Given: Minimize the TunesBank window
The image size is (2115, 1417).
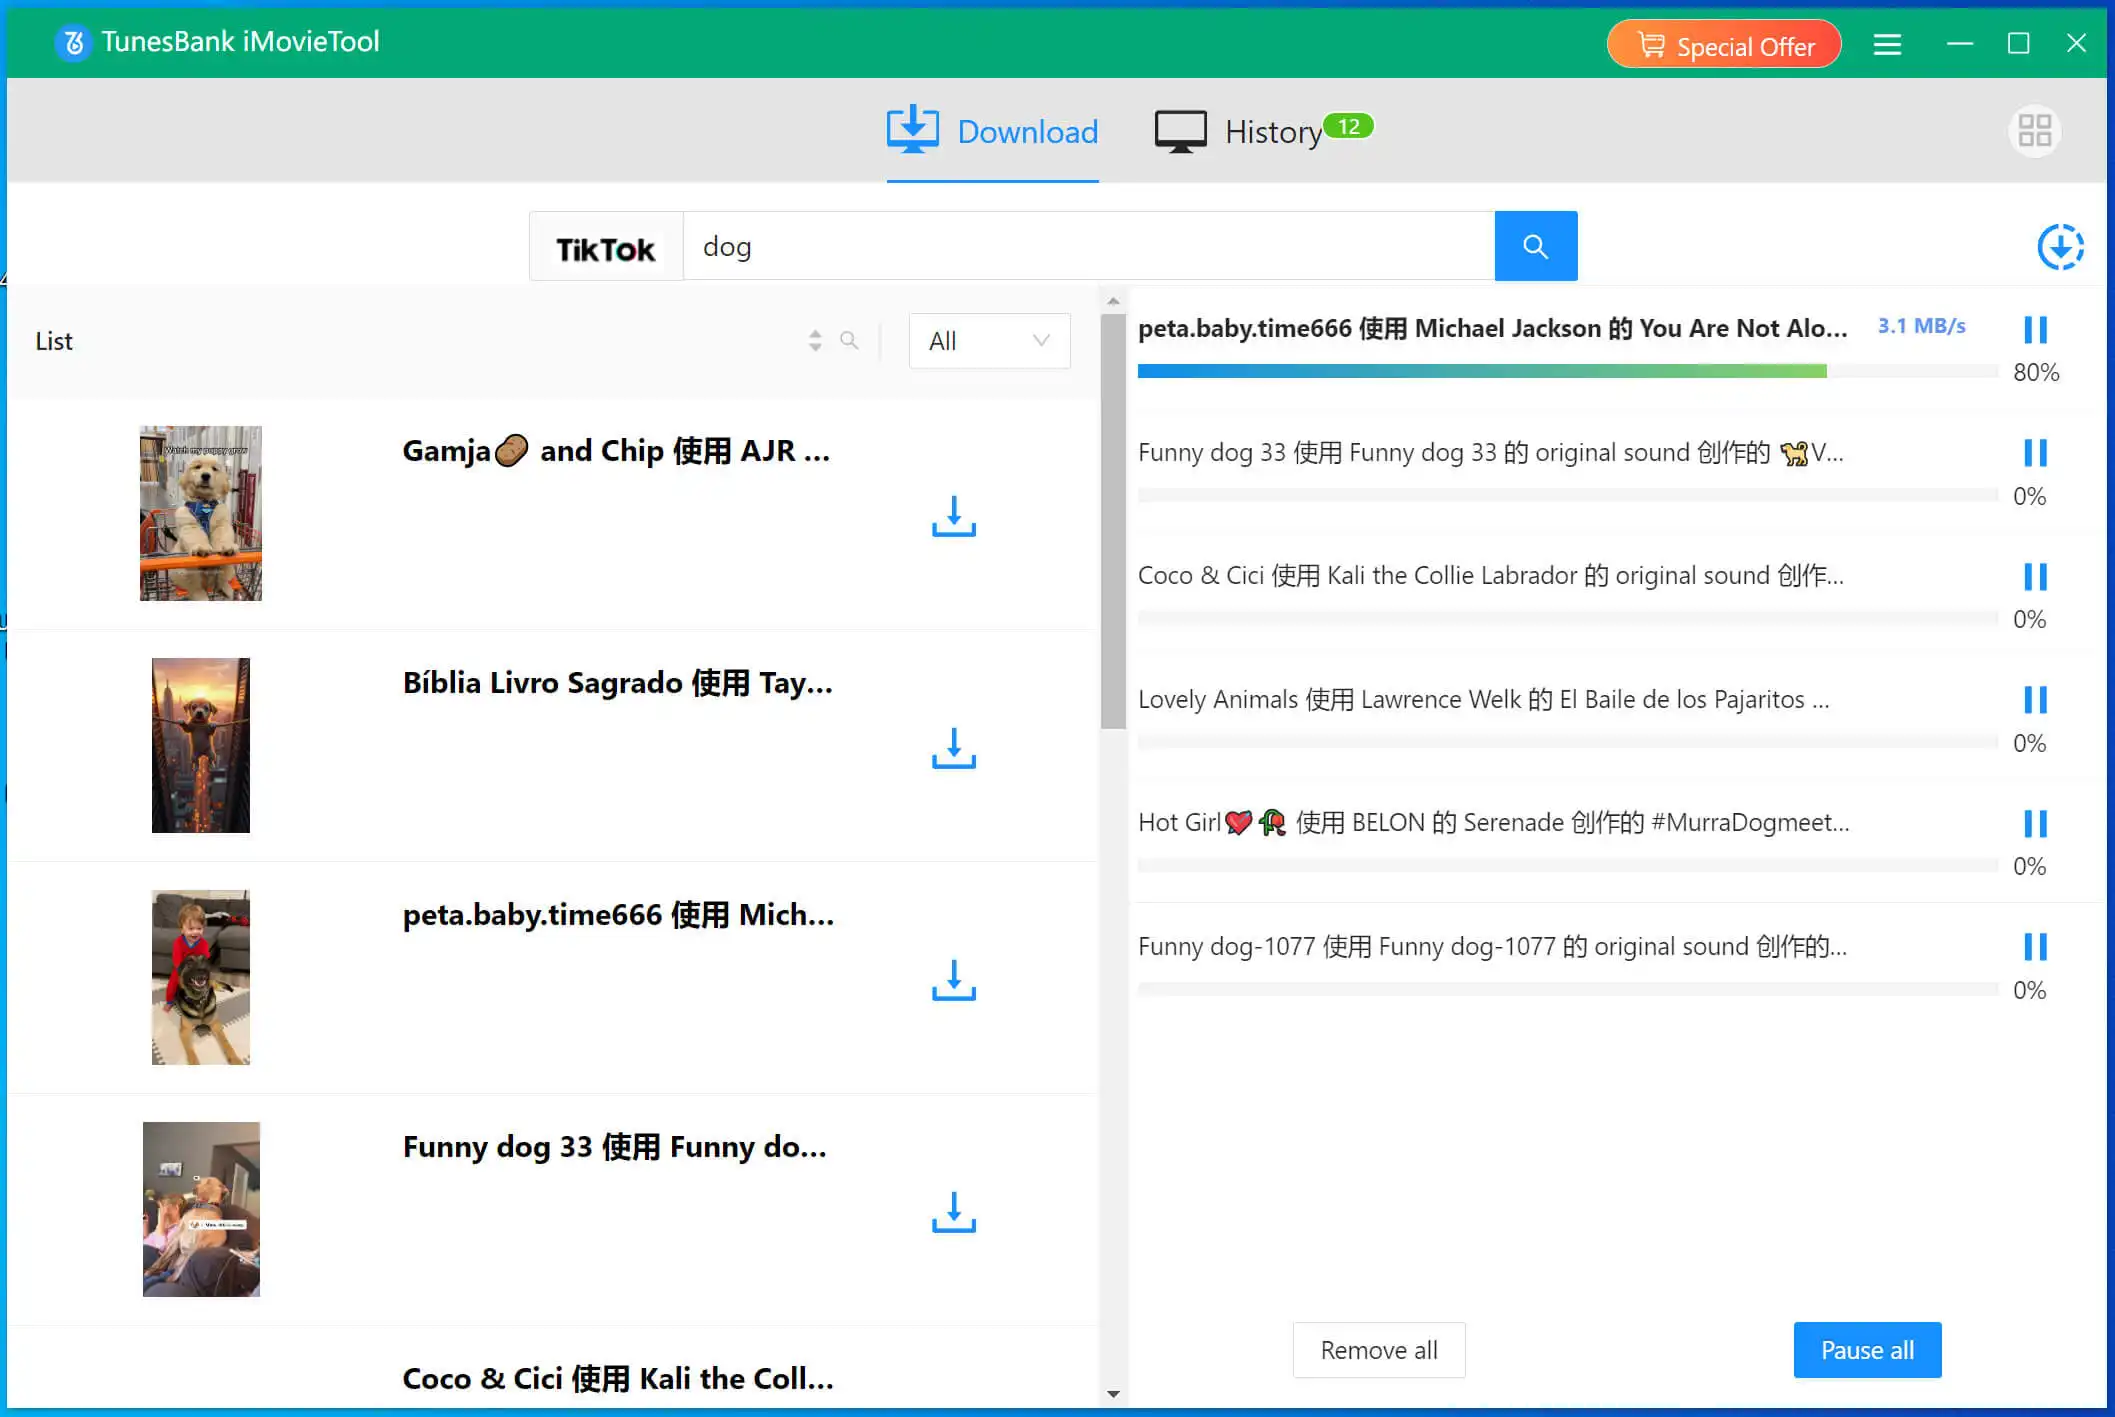Looking at the screenshot, I should click(x=1960, y=44).
